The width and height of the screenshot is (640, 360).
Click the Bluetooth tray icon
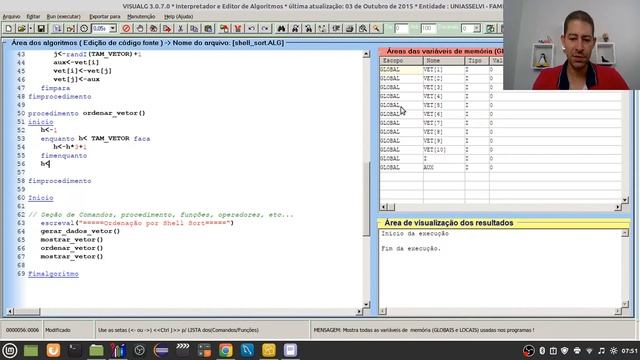pos(542,351)
